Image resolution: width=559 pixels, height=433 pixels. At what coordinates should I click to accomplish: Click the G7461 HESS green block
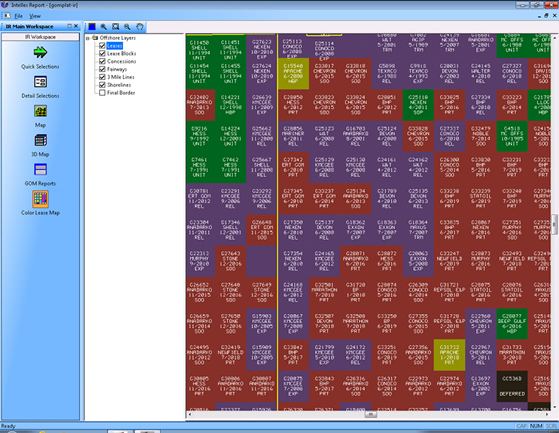pyautogui.click(x=199, y=167)
